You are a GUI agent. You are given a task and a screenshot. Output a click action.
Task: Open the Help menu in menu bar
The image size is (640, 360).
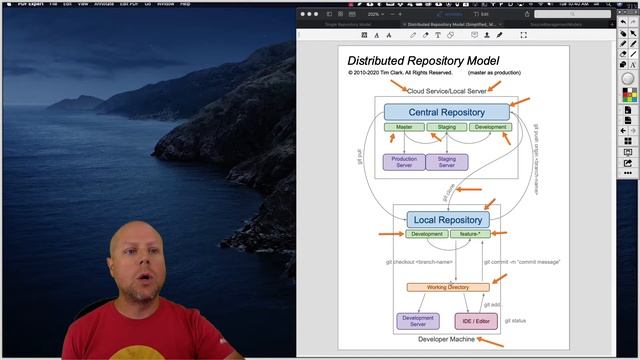coord(185,4)
